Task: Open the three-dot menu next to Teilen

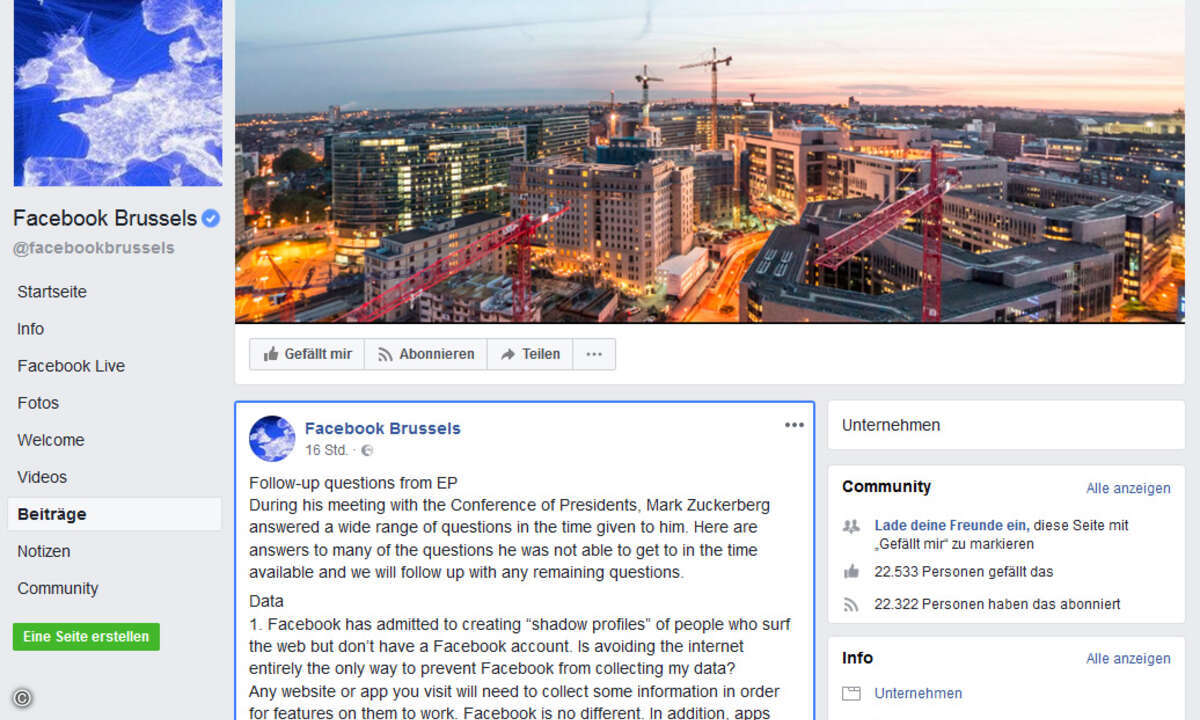Action: [594, 354]
